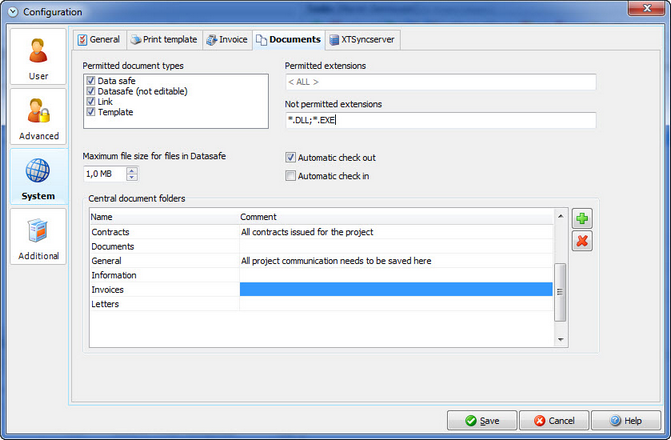
Task: Enable Automatic check in
Action: 291,176
